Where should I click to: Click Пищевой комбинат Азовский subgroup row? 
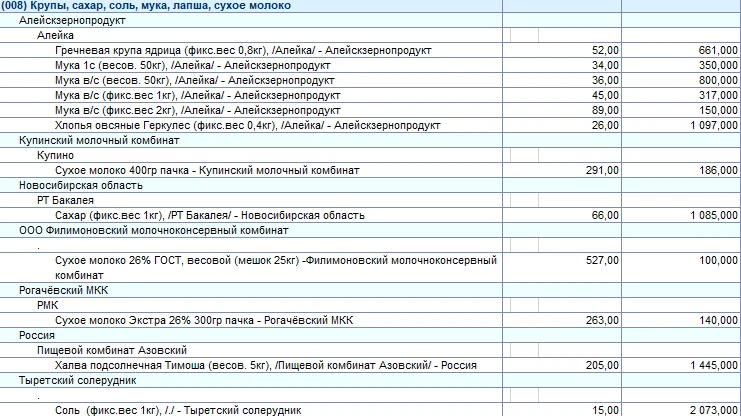[x=112, y=350]
